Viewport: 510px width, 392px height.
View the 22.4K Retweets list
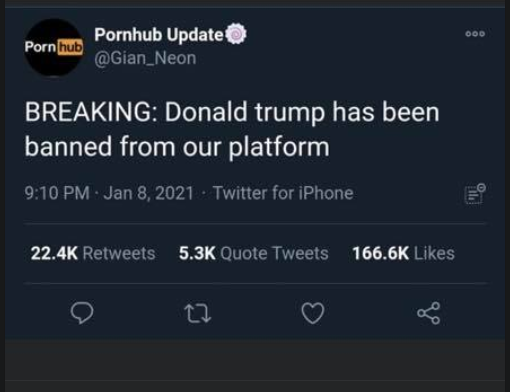[x=93, y=253]
